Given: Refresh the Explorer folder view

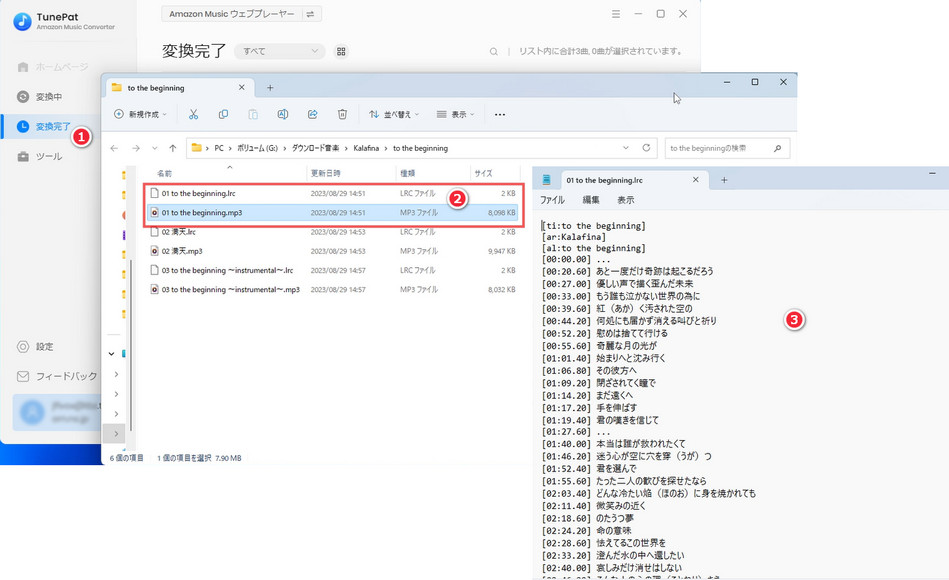Looking at the screenshot, I should (646, 148).
